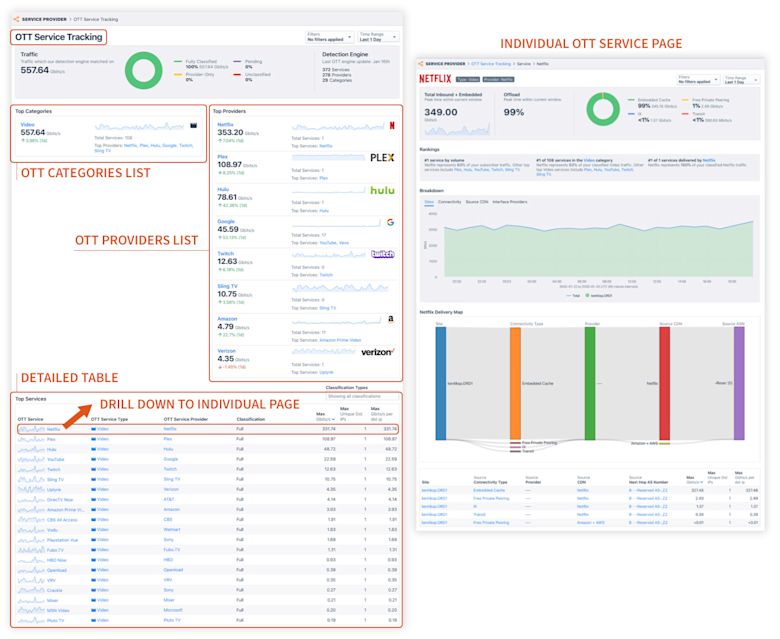Screen dimensions: 780x639
Task: Open the Plex provider name link in Top Providers
Action: pos(222,157)
